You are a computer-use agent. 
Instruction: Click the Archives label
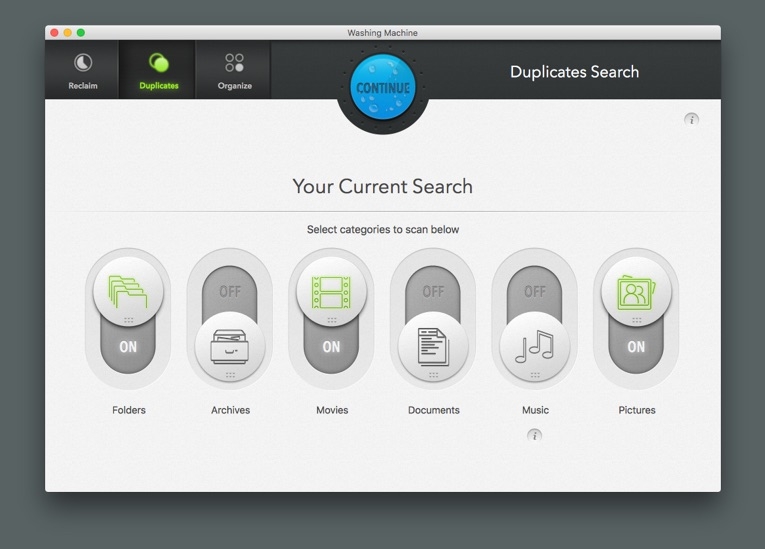click(x=230, y=410)
